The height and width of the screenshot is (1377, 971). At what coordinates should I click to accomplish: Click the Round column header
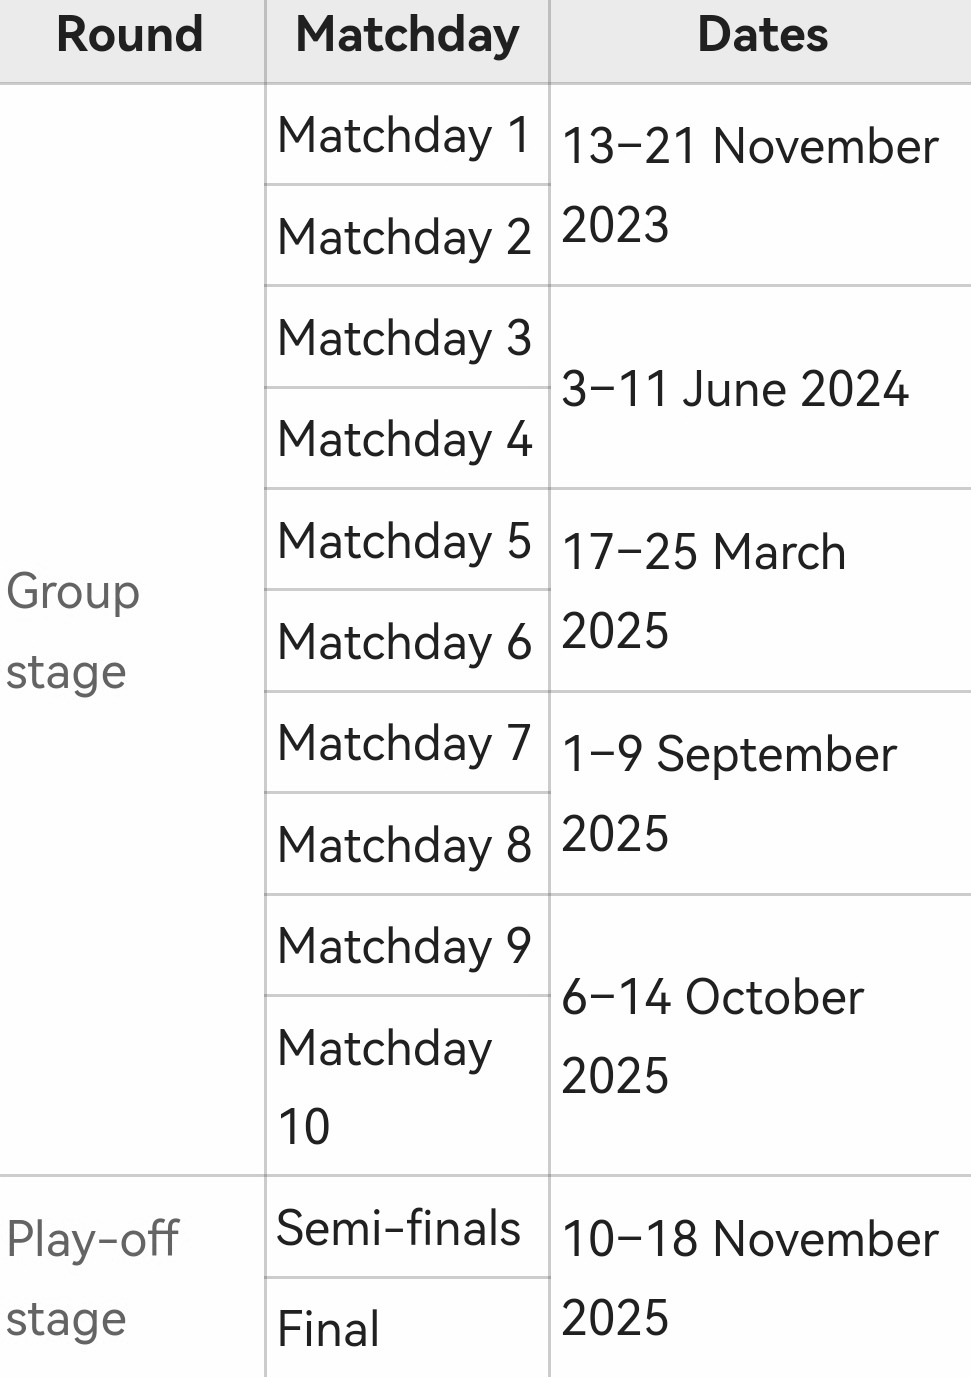pyautogui.click(x=130, y=35)
